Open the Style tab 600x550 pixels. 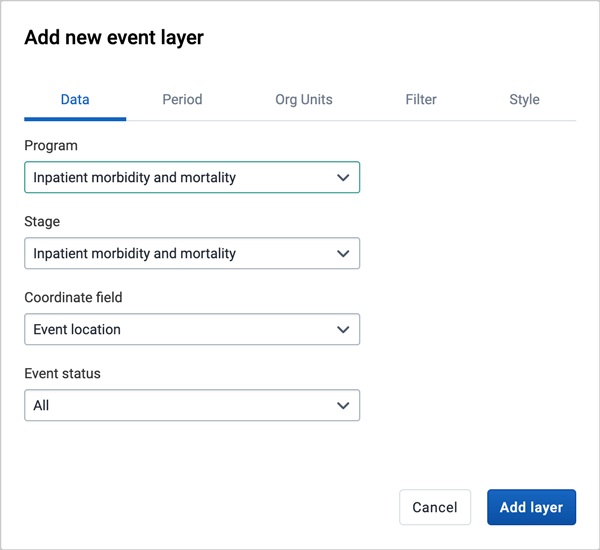click(524, 100)
